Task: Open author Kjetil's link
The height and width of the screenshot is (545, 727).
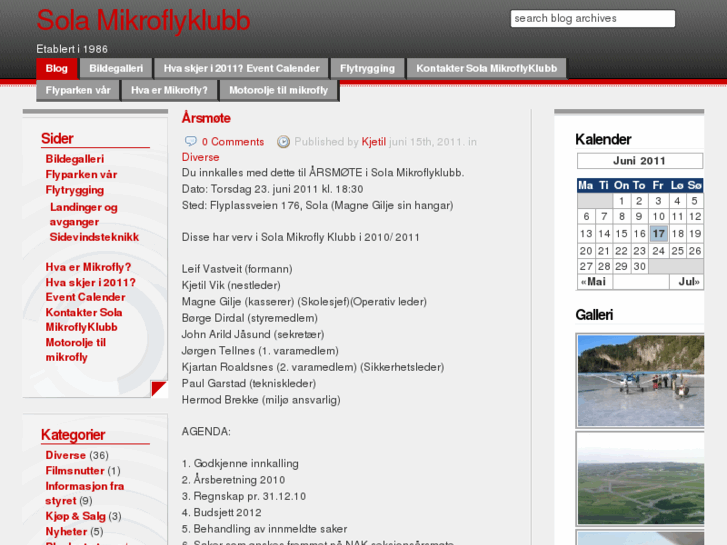Action: tap(373, 142)
